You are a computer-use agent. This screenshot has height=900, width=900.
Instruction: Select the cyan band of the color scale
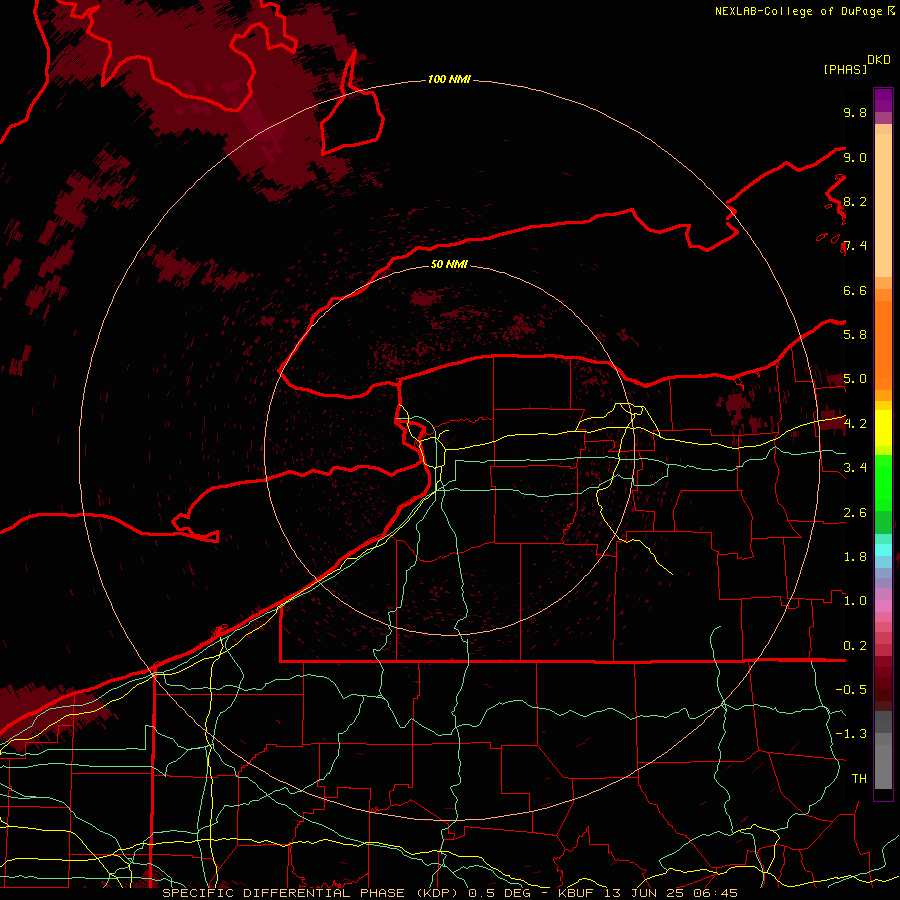[883, 550]
